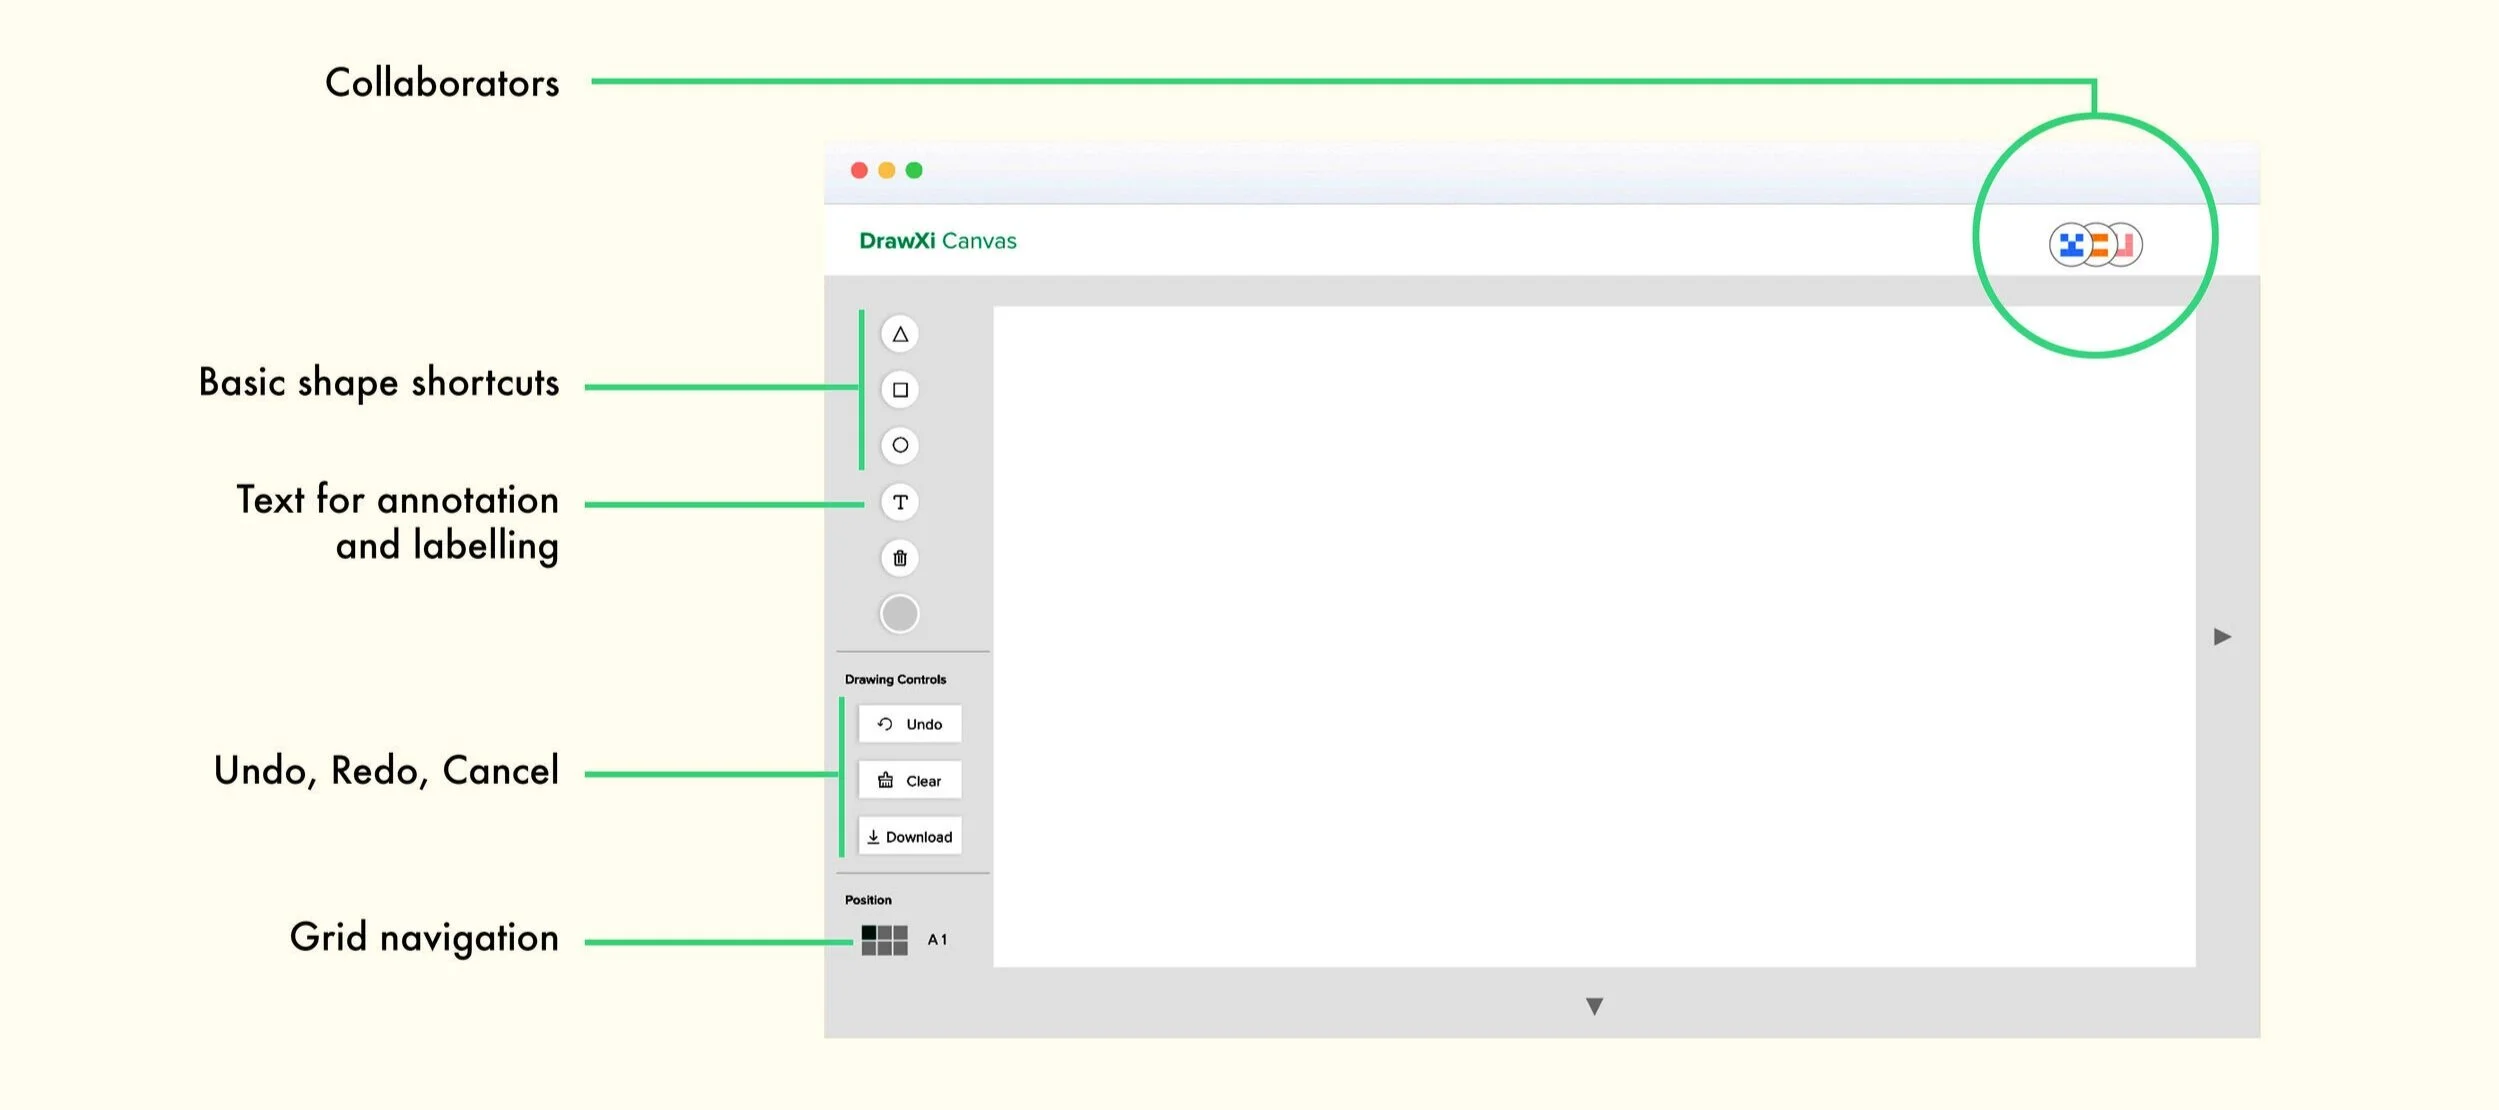Click the Clear button

909,781
